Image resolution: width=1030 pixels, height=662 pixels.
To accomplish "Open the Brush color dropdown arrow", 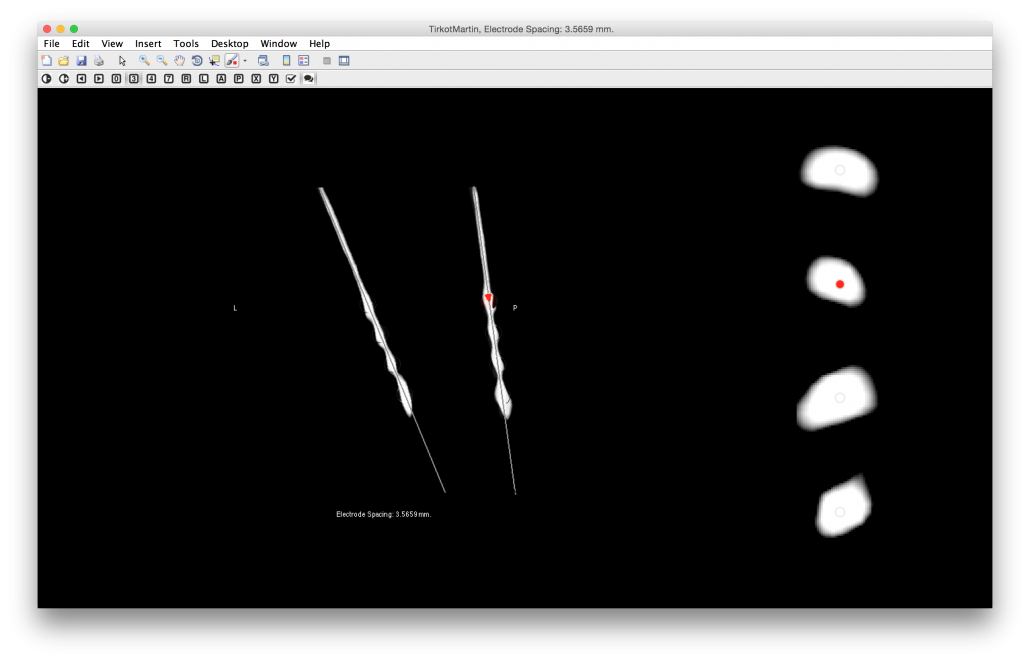I will pyautogui.click(x=245, y=60).
